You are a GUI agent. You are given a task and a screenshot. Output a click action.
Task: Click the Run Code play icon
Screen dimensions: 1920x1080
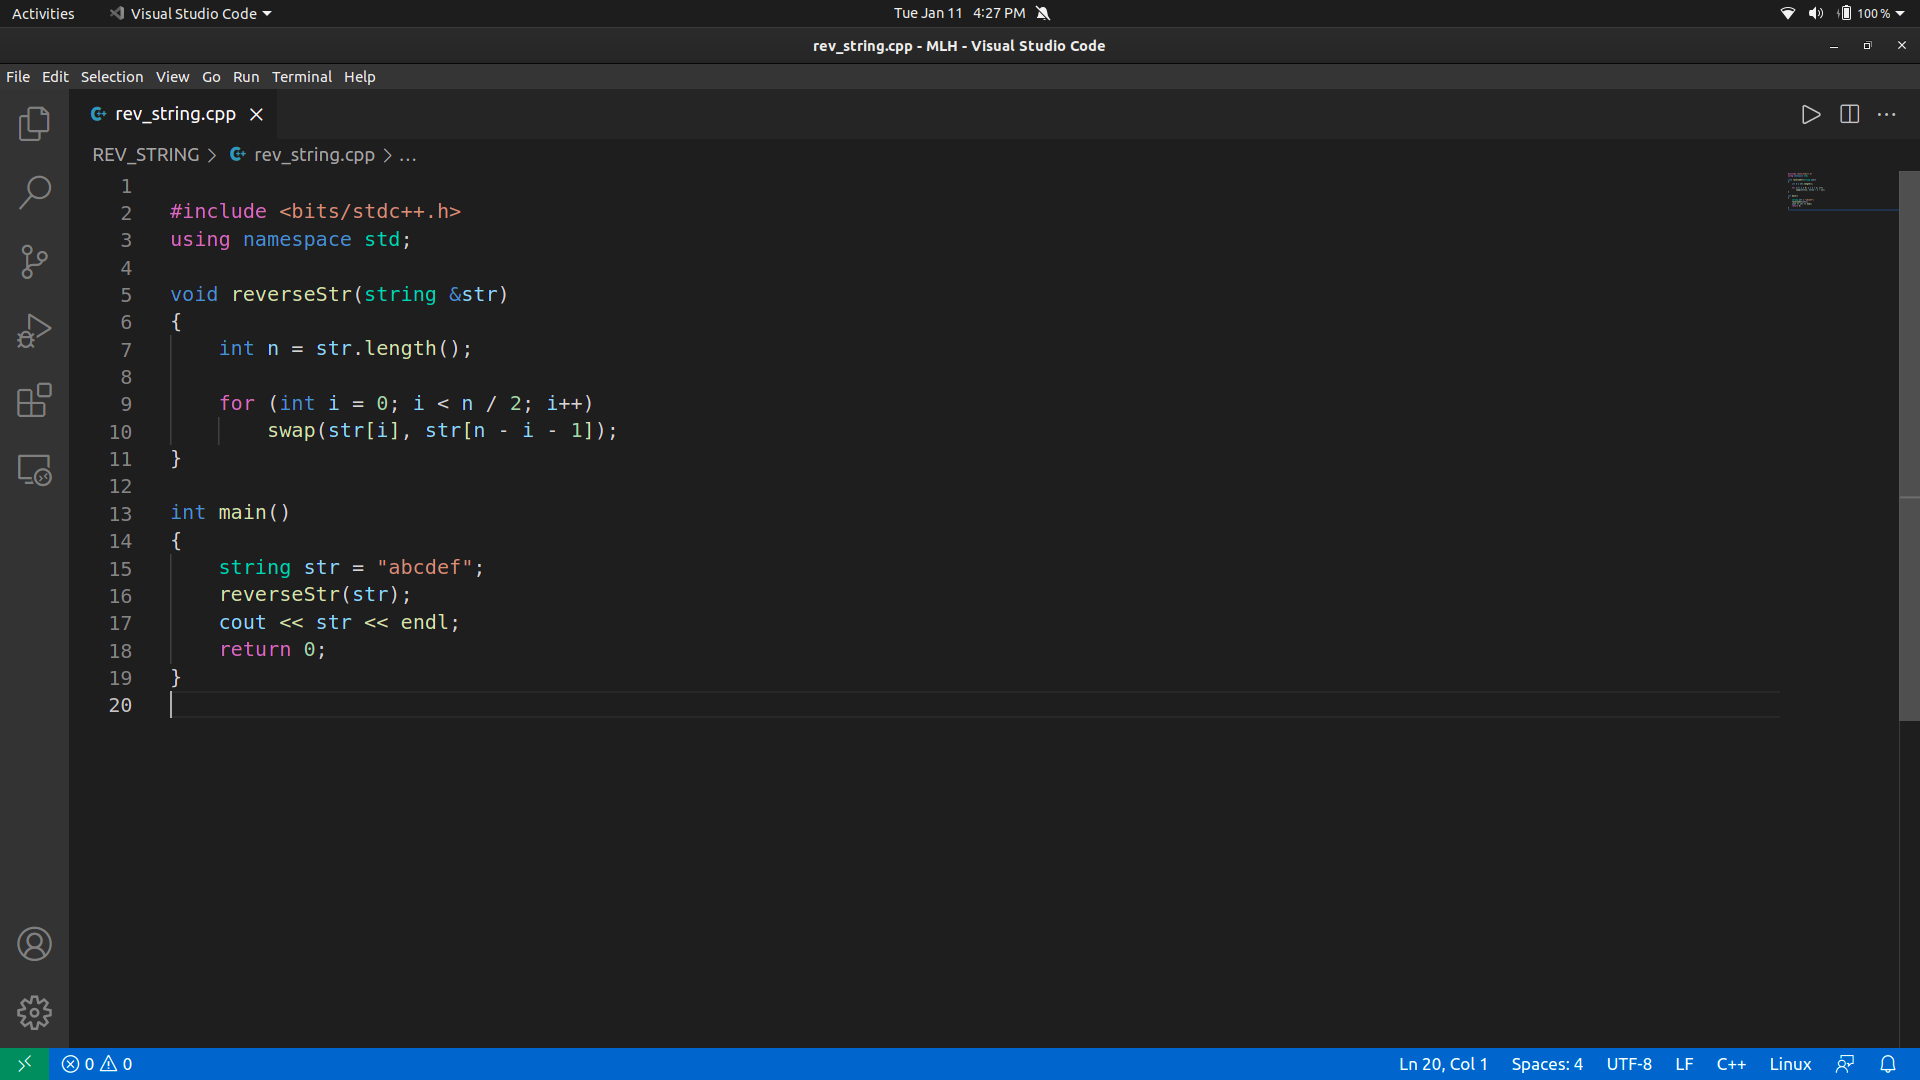[x=1810, y=115]
